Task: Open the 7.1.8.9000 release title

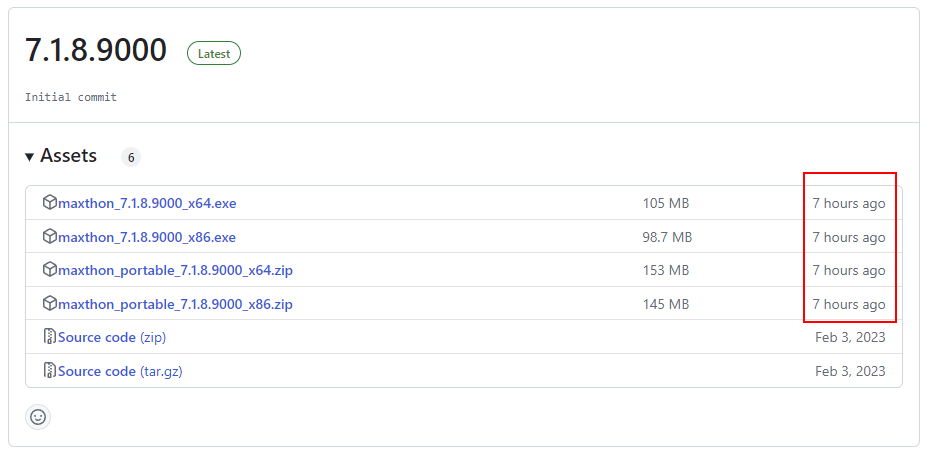Action: [96, 50]
